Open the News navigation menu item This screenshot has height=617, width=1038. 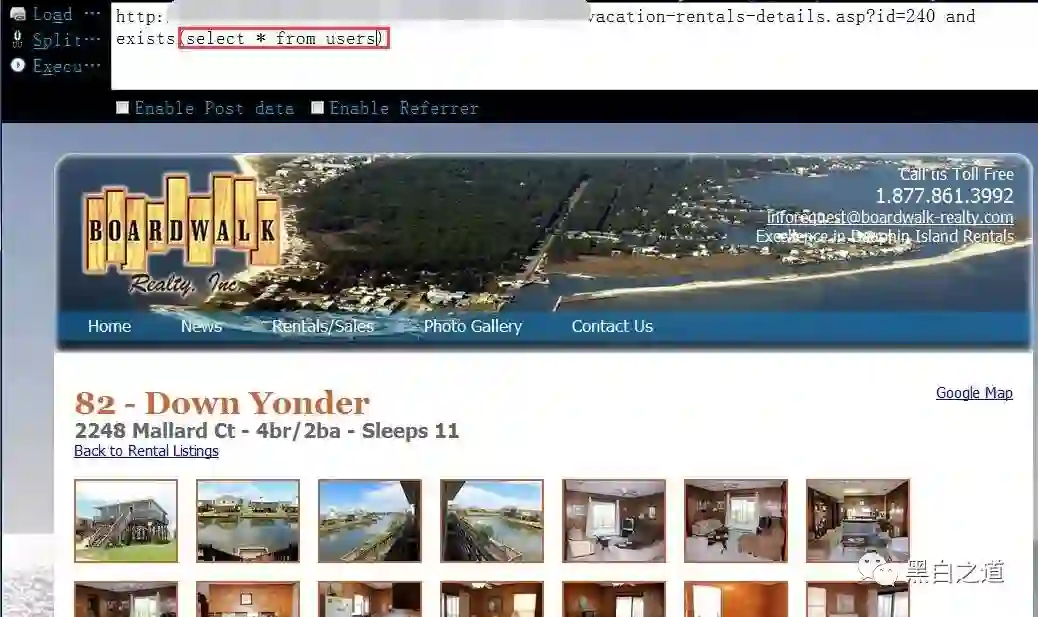tap(201, 326)
